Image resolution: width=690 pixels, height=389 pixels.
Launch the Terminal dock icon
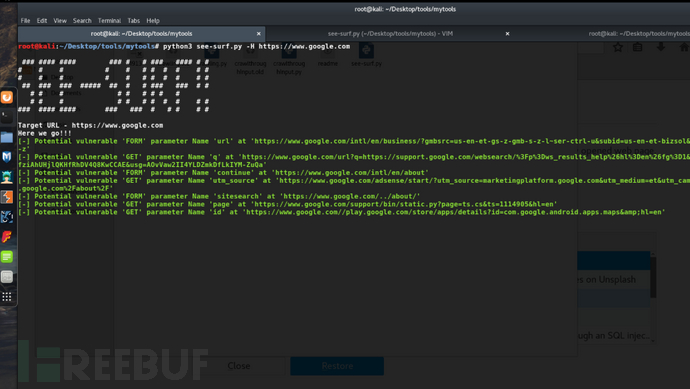click(x=7, y=117)
